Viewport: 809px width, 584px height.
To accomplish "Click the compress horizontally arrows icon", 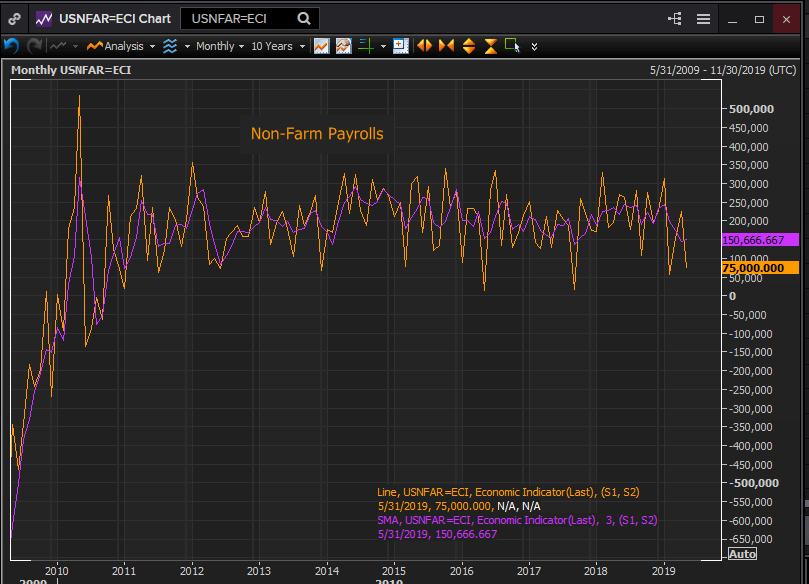I will pos(446,46).
